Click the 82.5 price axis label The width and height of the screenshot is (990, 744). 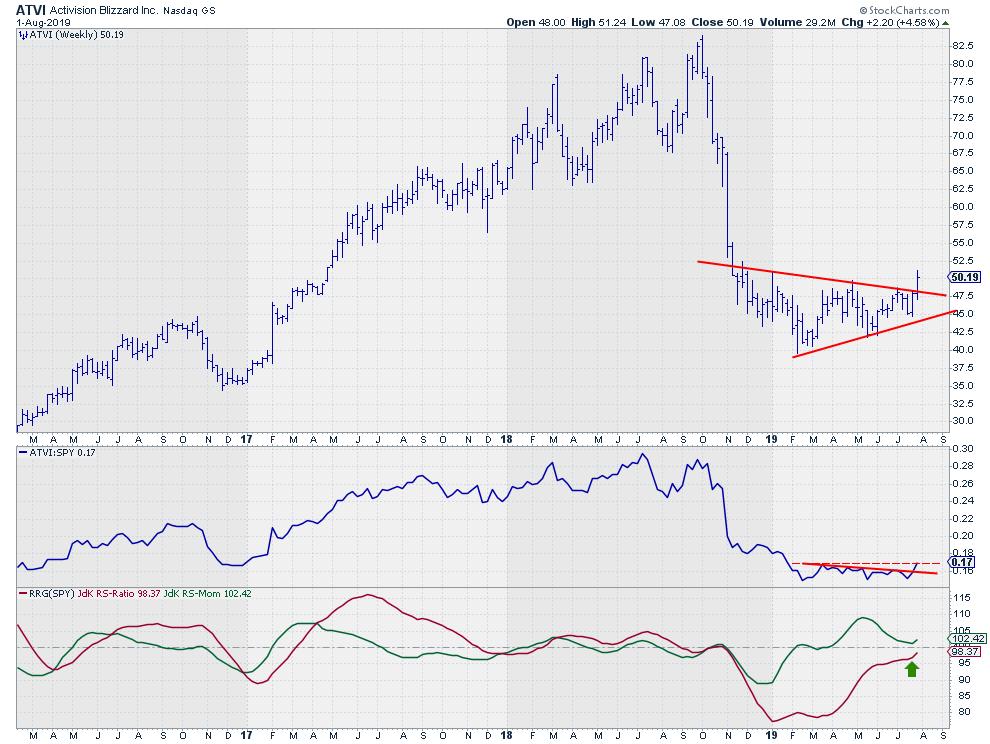962,45
